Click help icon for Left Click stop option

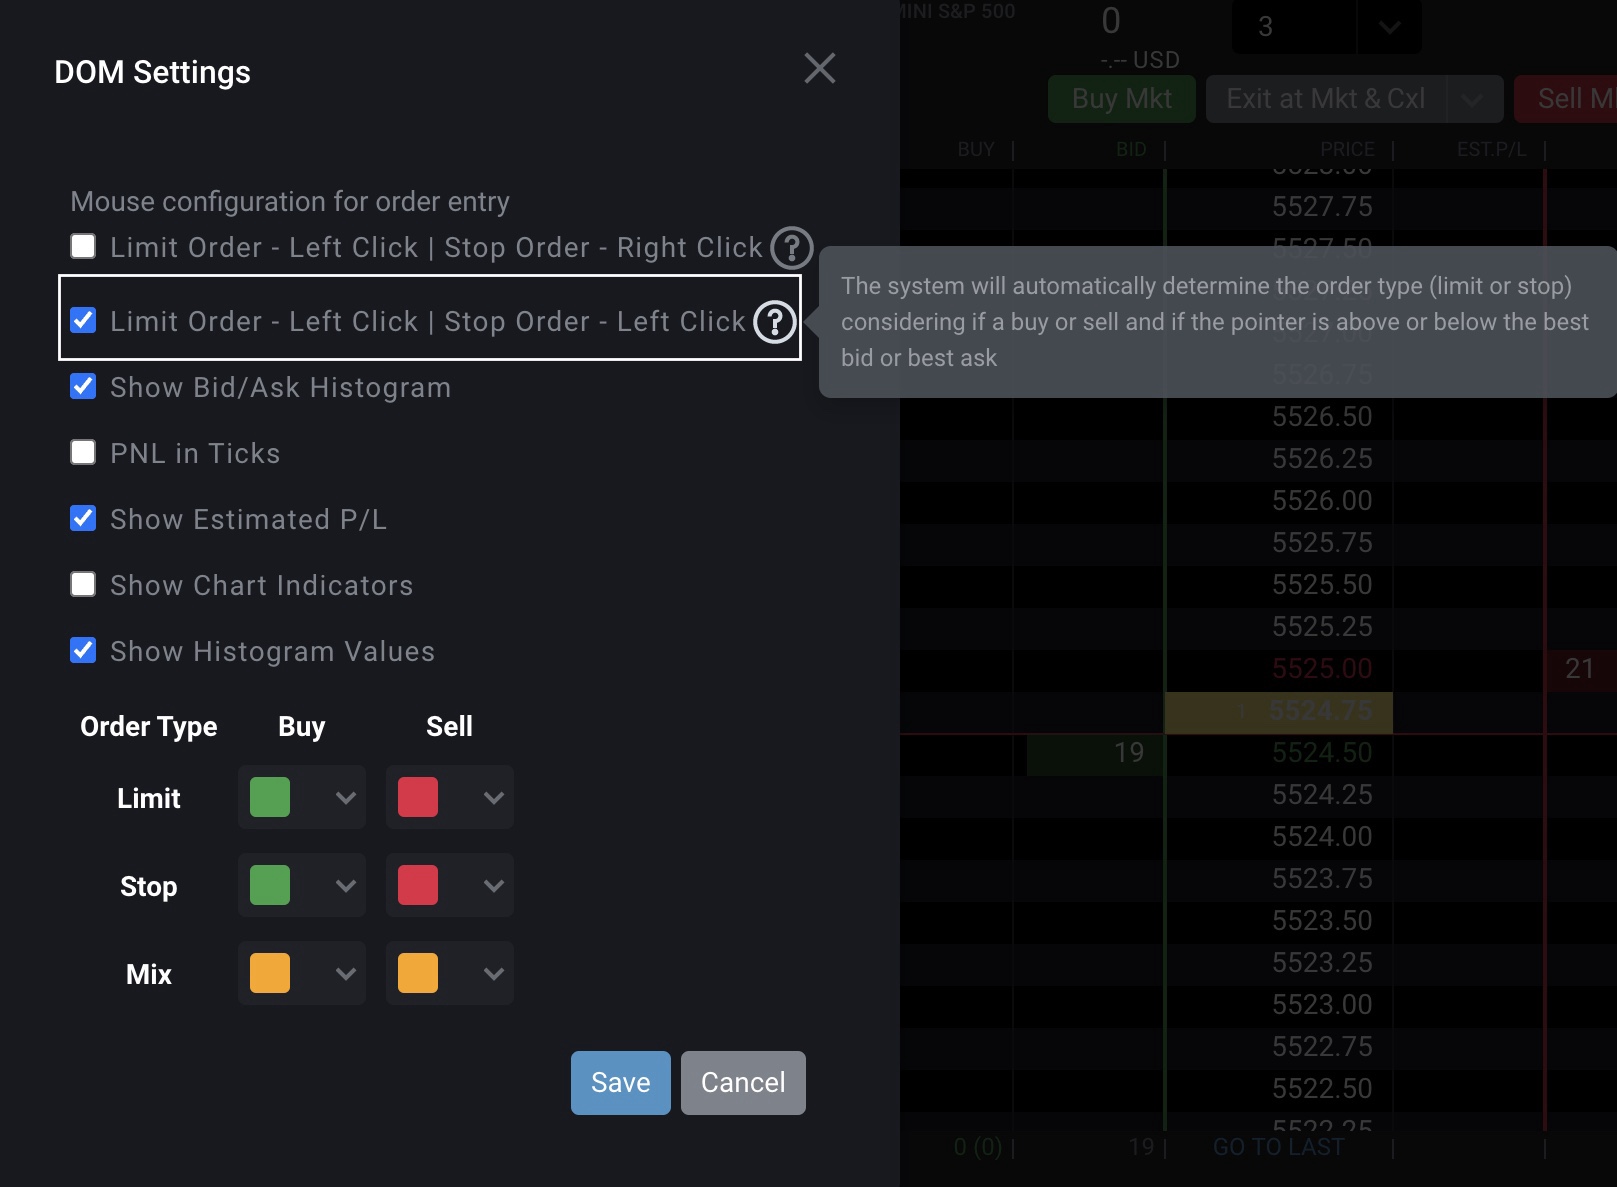click(x=774, y=322)
